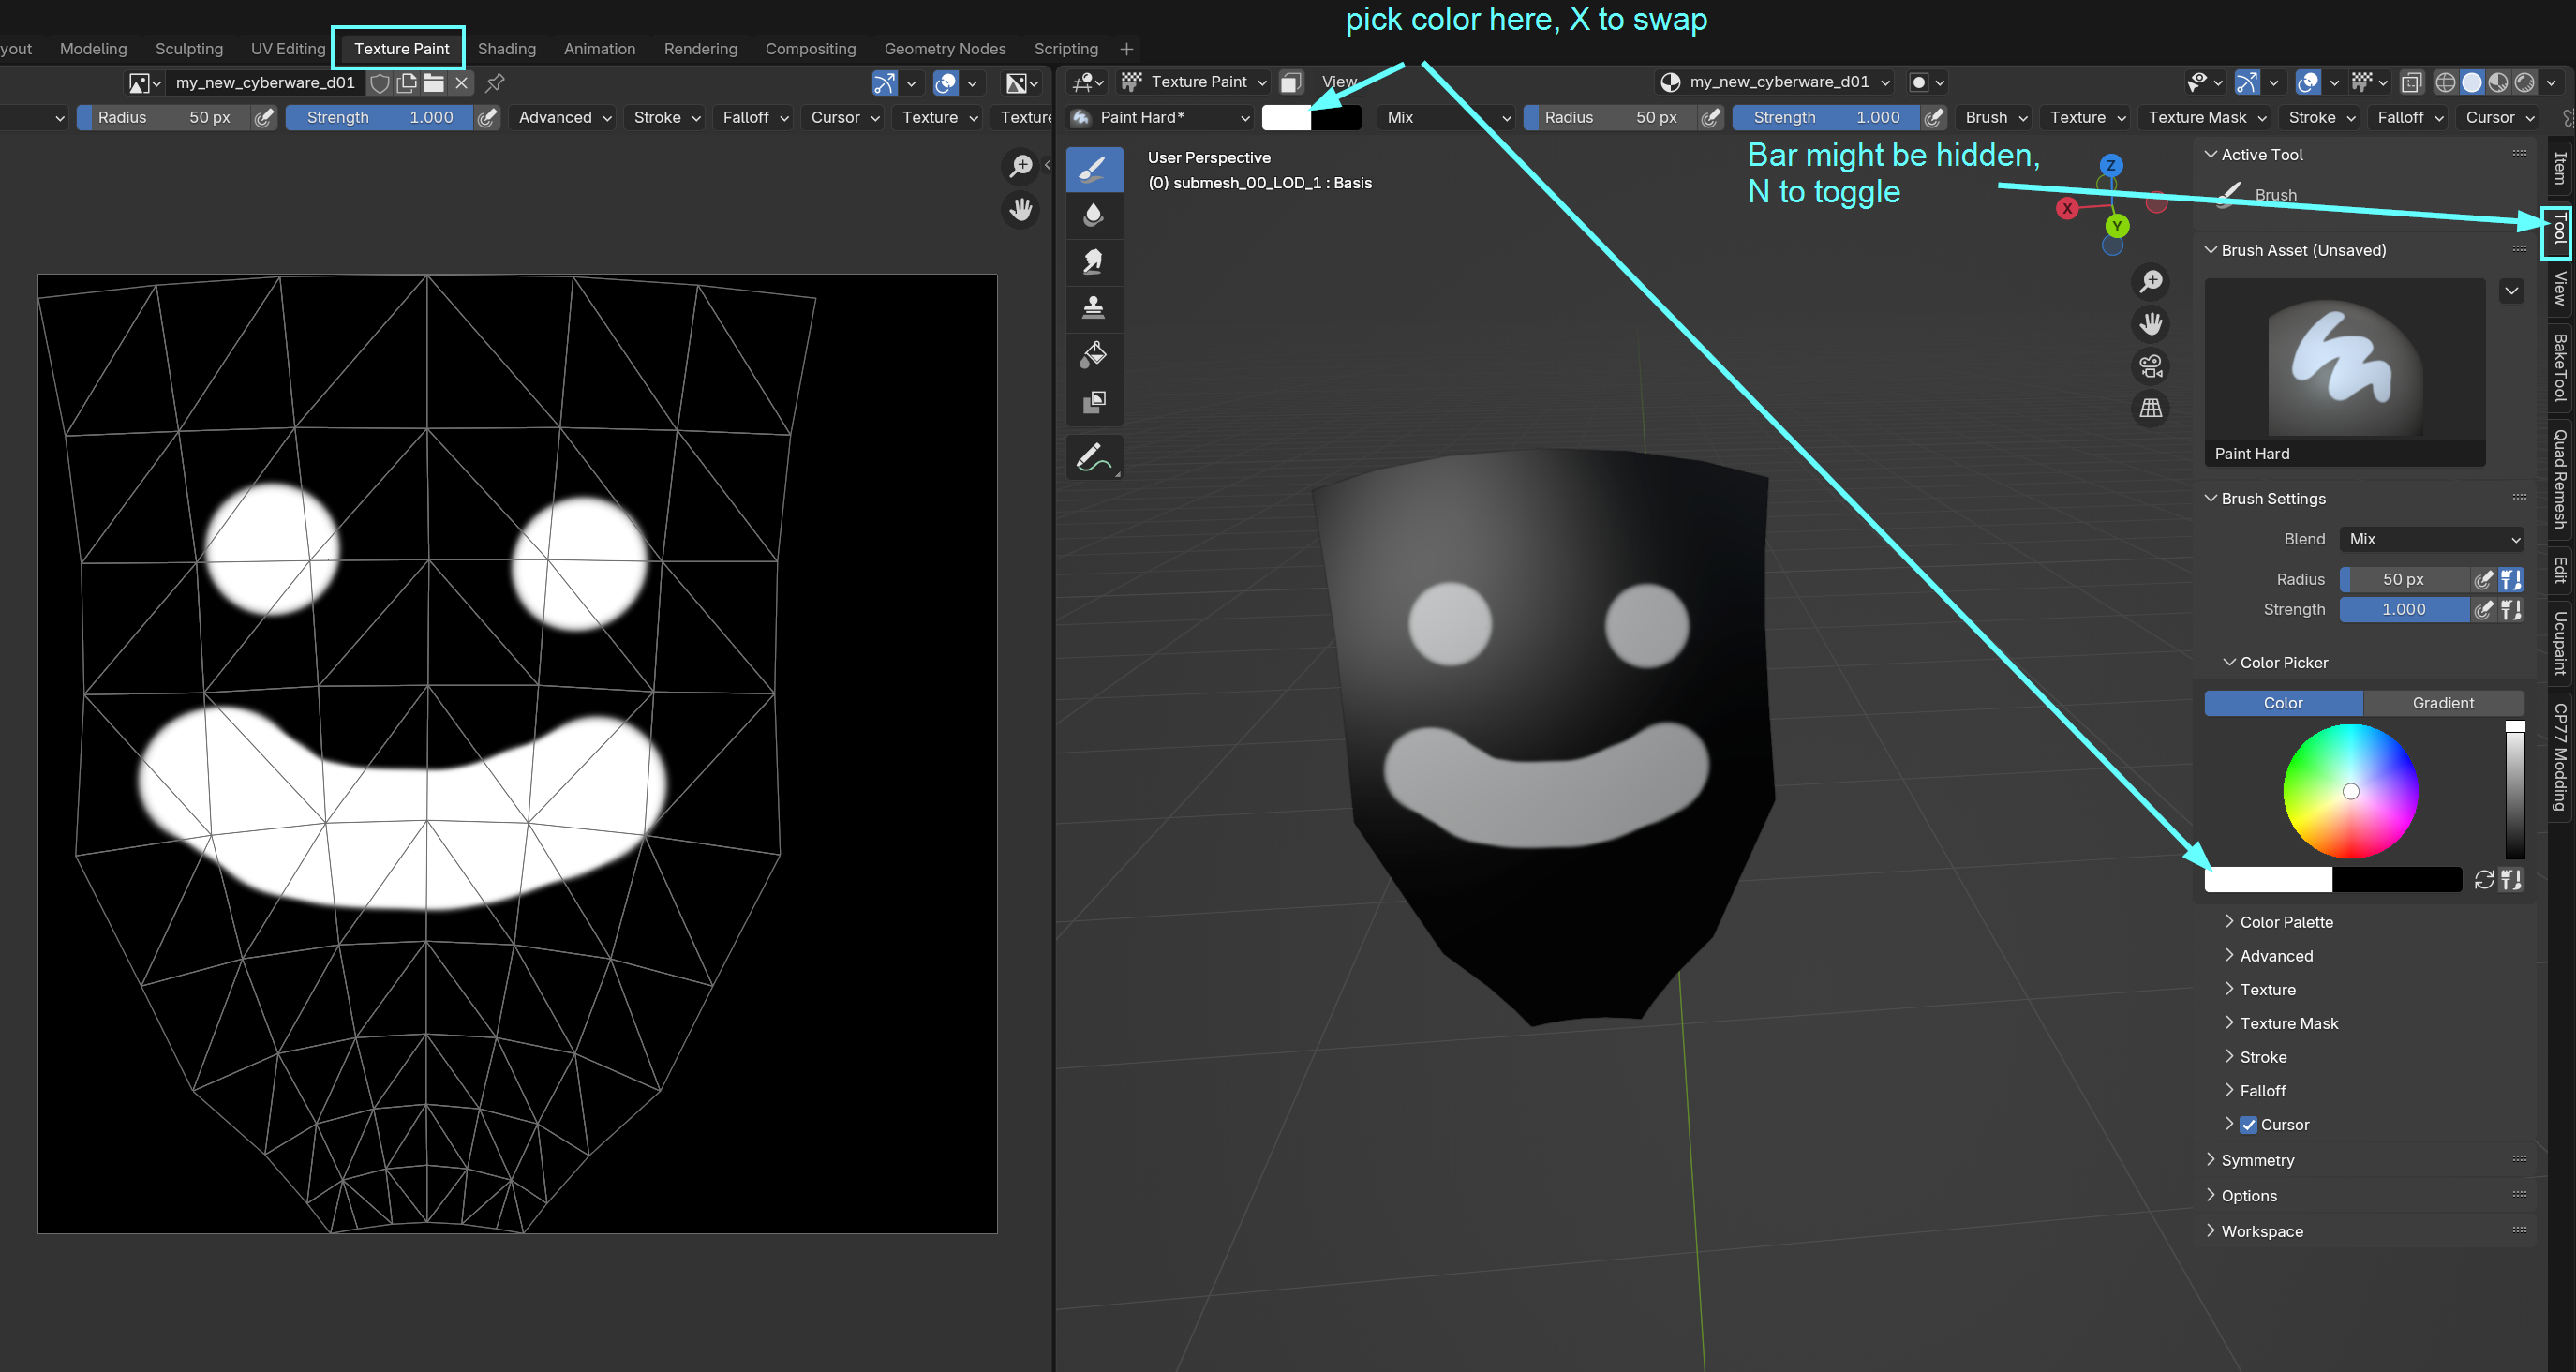This screenshot has width=2576, height=1372.
Task: Click the Paint Hard brush thumbnail
Action: point(2343,360)
